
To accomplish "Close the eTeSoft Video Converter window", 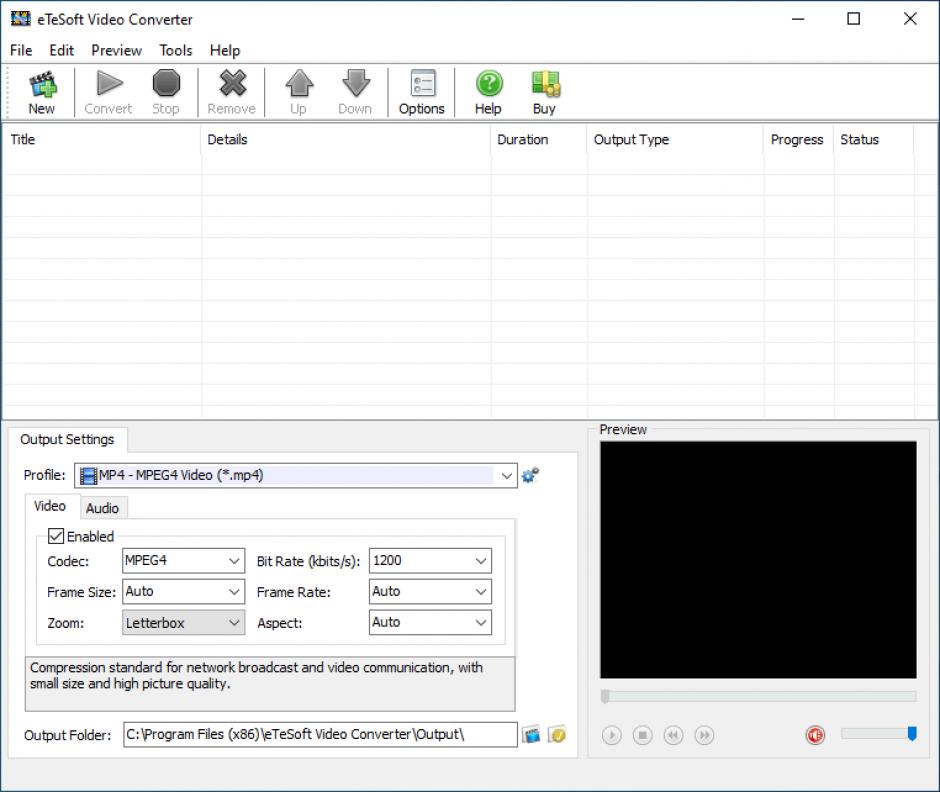I will (x=910, y=19).
